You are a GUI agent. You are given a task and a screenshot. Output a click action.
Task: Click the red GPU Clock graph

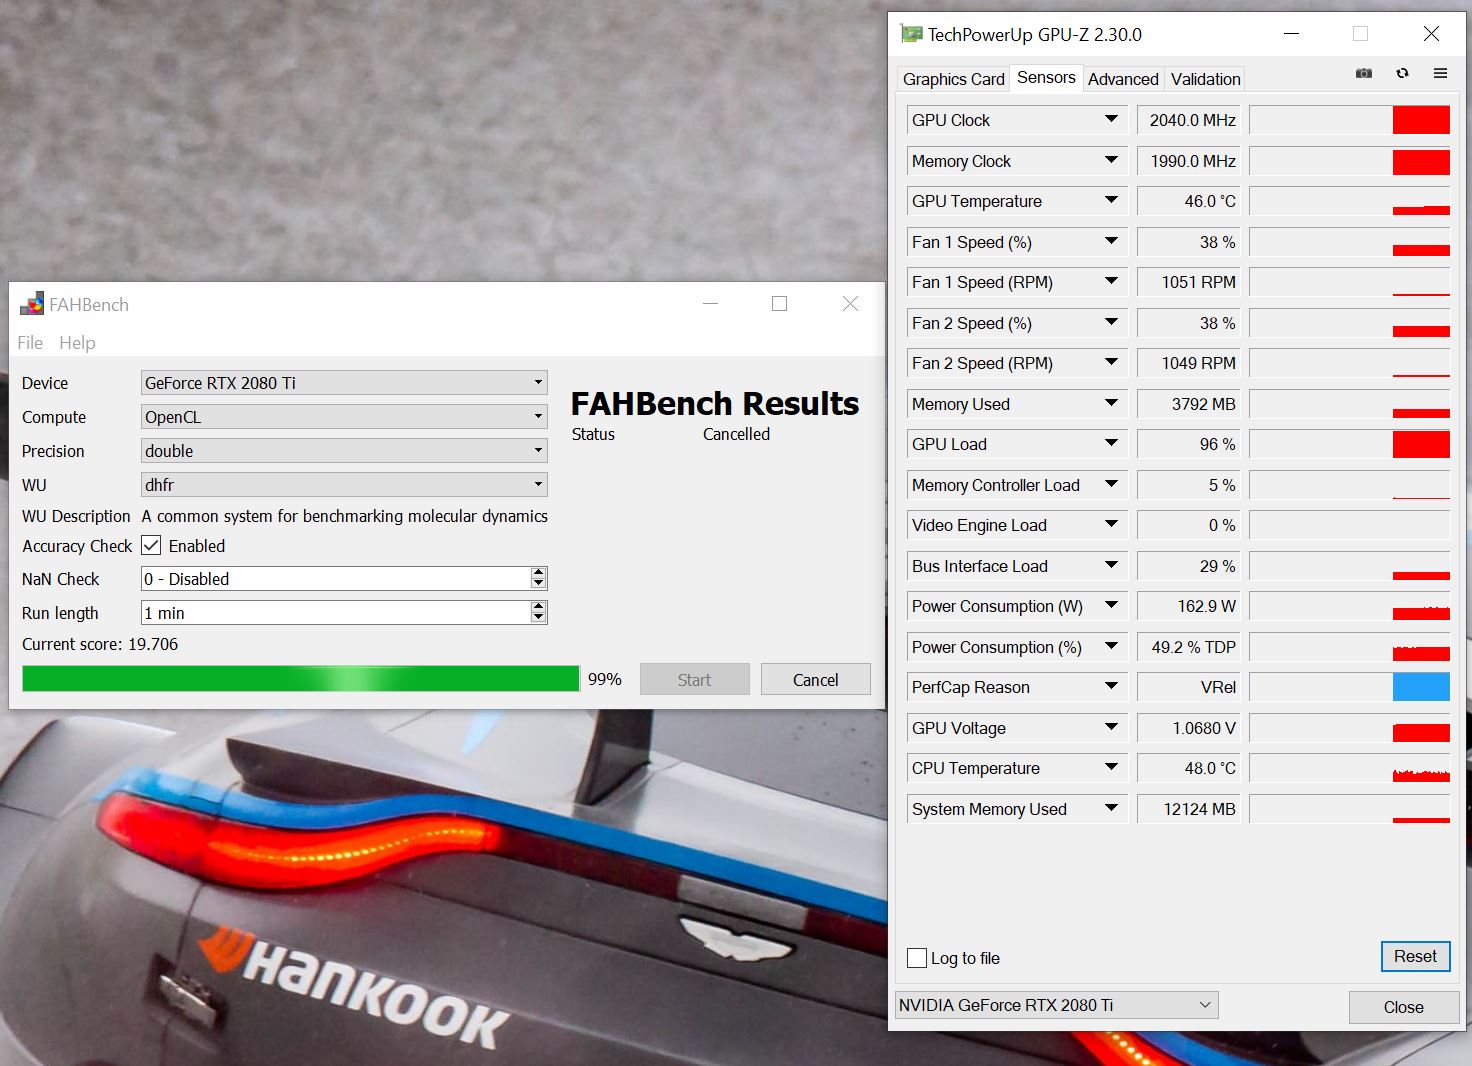click(1421, 120)
